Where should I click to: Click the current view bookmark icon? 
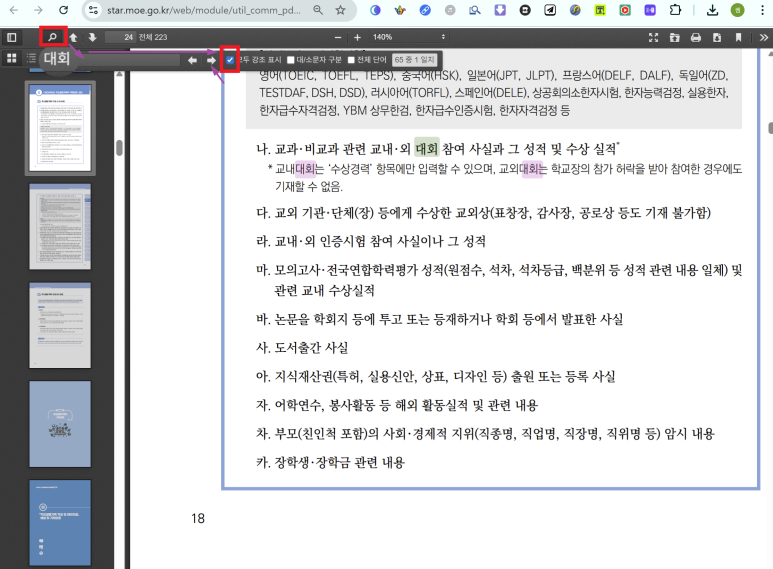click(738, 37)
